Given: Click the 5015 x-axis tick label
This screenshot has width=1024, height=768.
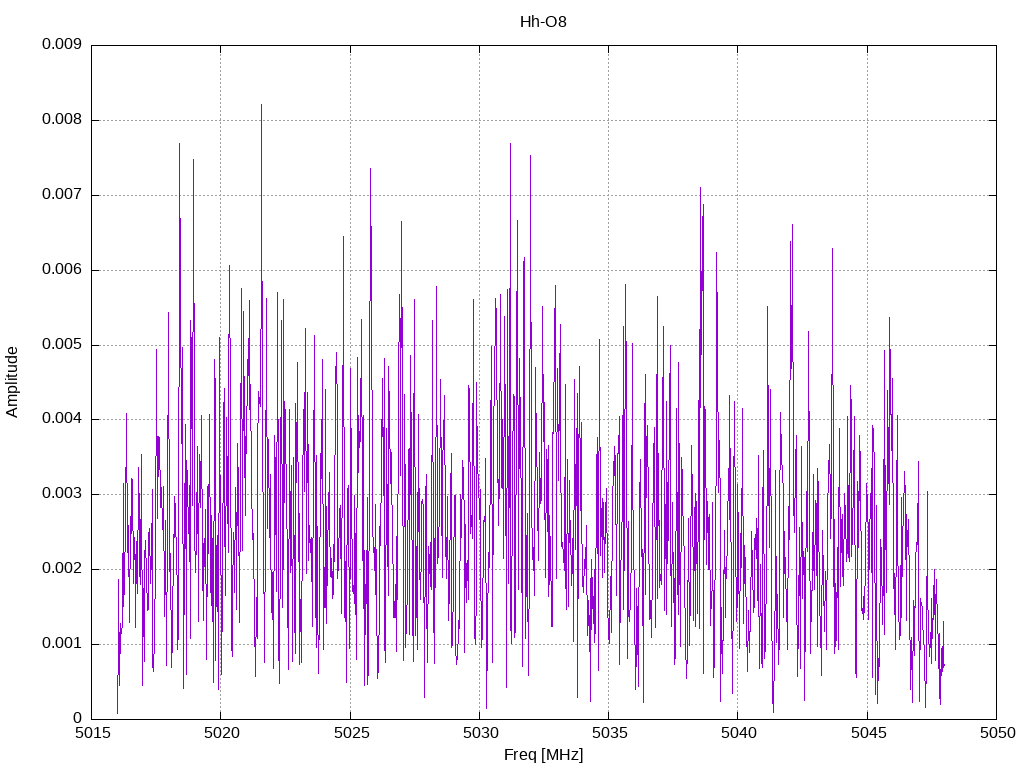Looking at the screenshot, I should [91, 733].
